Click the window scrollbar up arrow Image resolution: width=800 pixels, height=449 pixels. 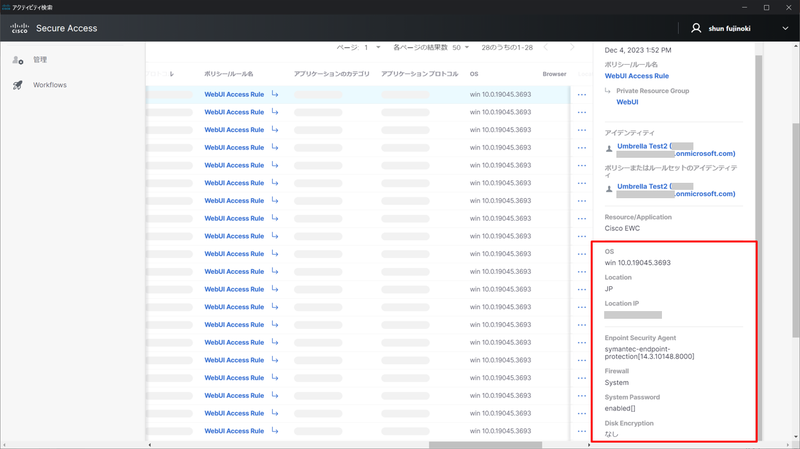click(x=796, y=46)
